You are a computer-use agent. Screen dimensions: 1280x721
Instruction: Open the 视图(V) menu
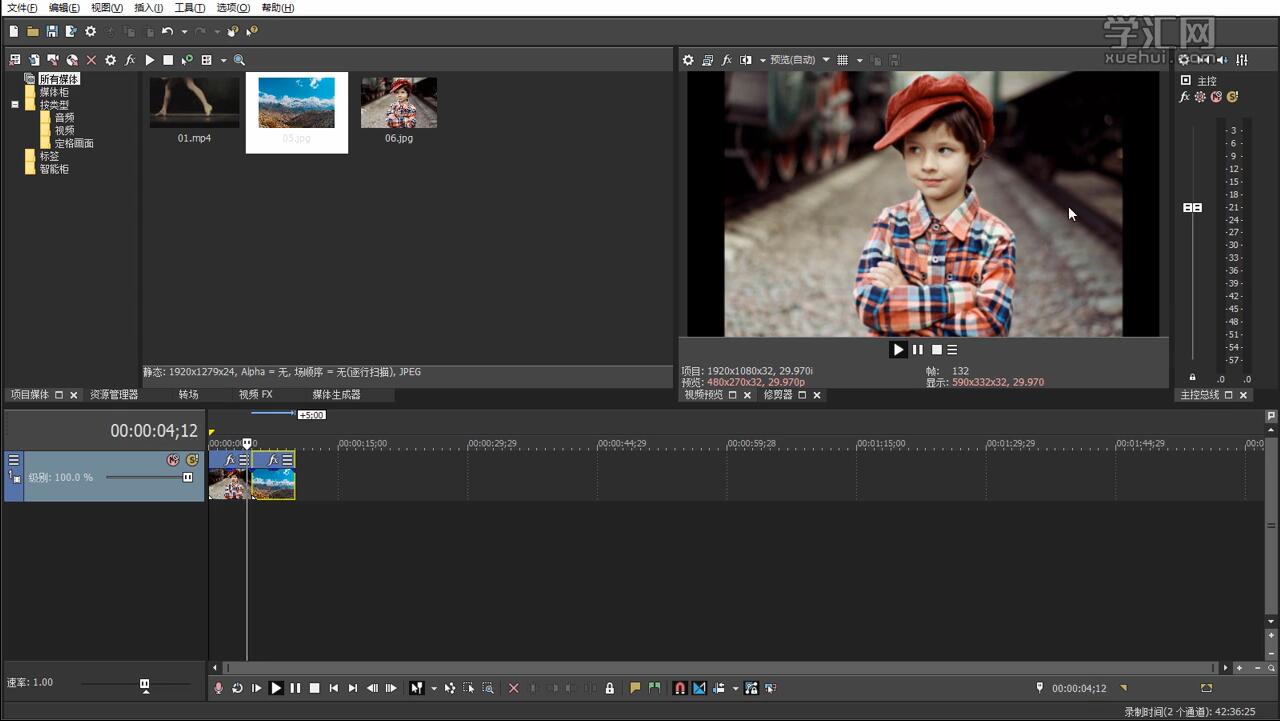pos(107,8)
